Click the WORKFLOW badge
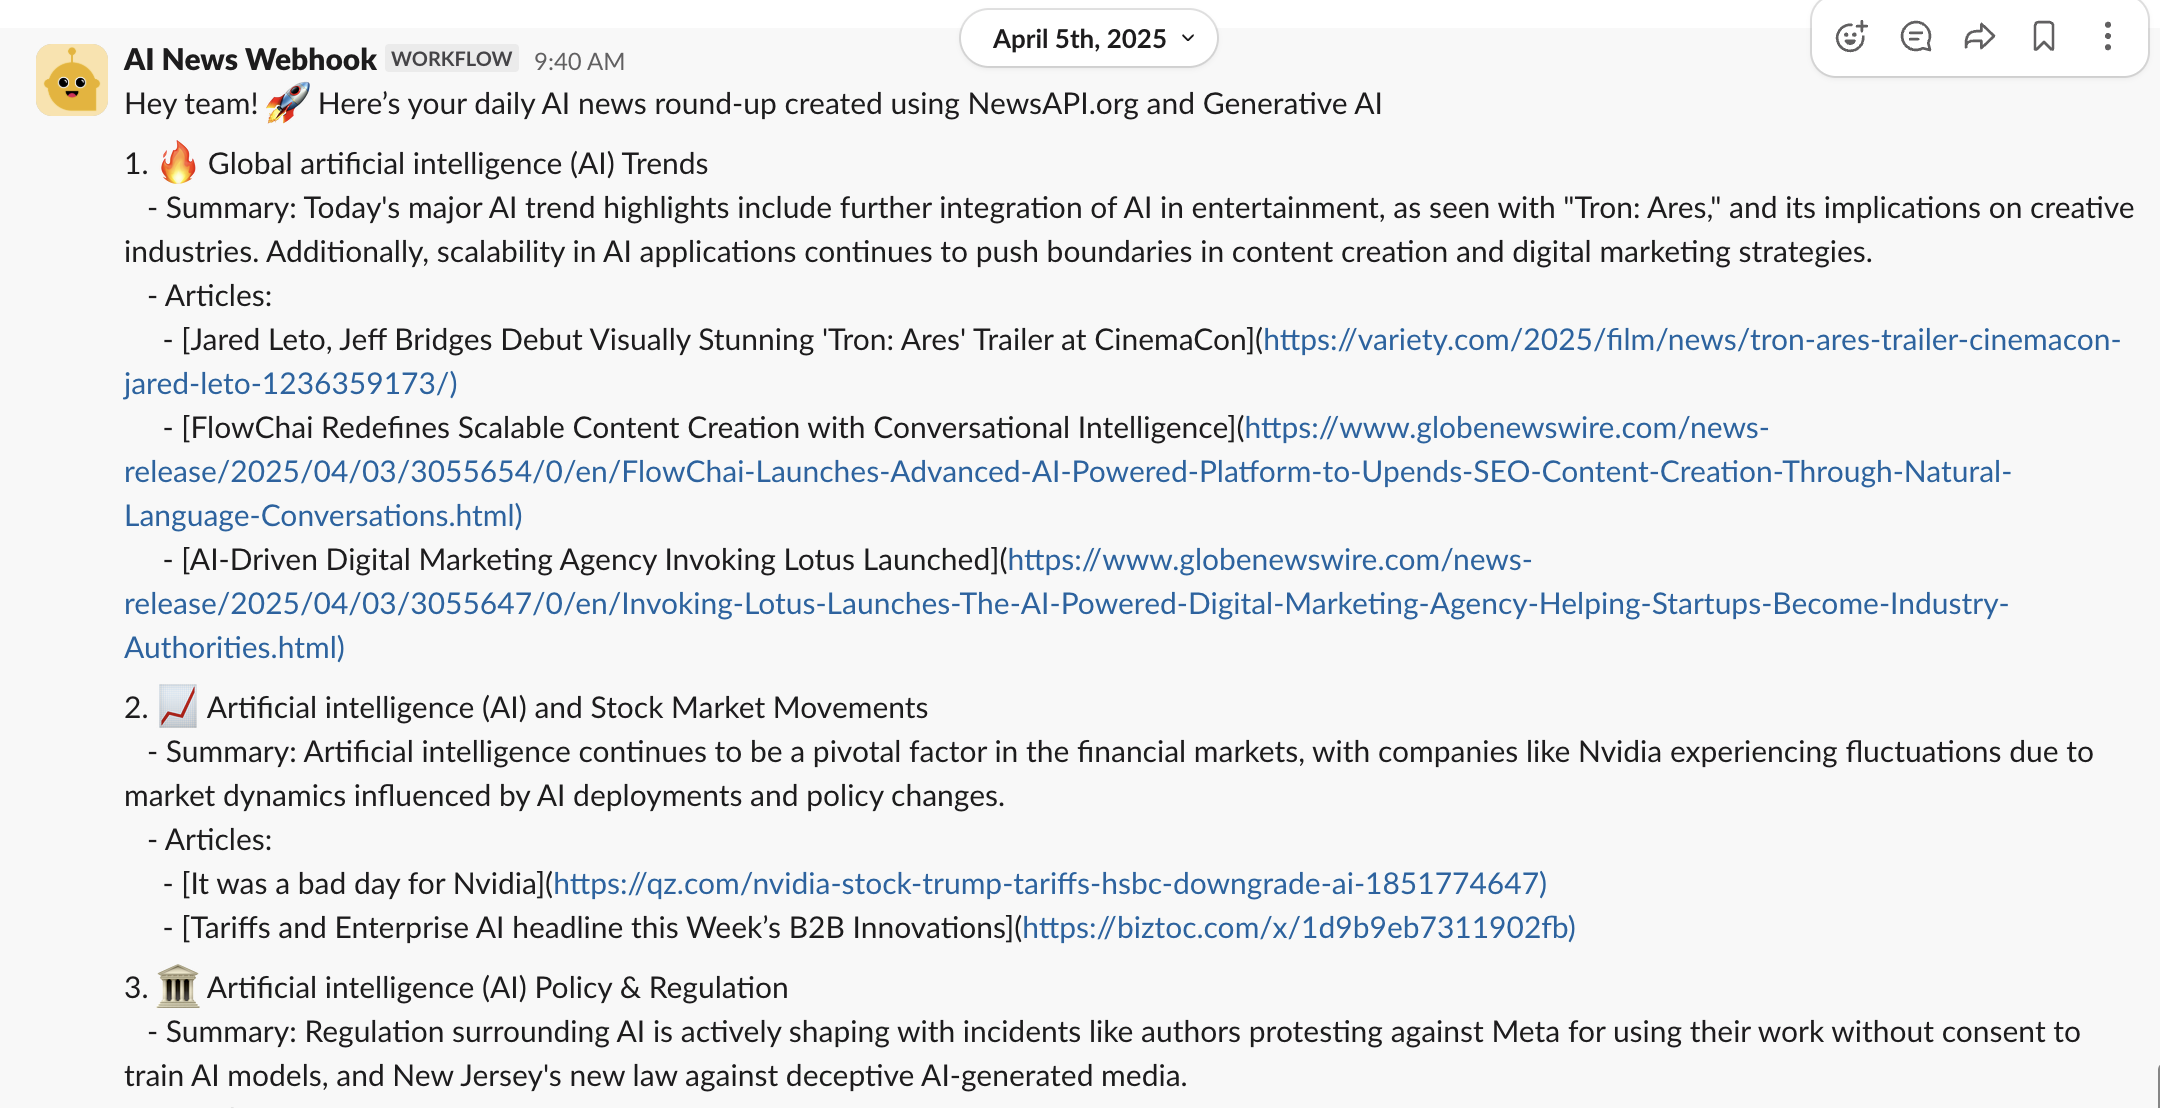 tap(451, 59)
